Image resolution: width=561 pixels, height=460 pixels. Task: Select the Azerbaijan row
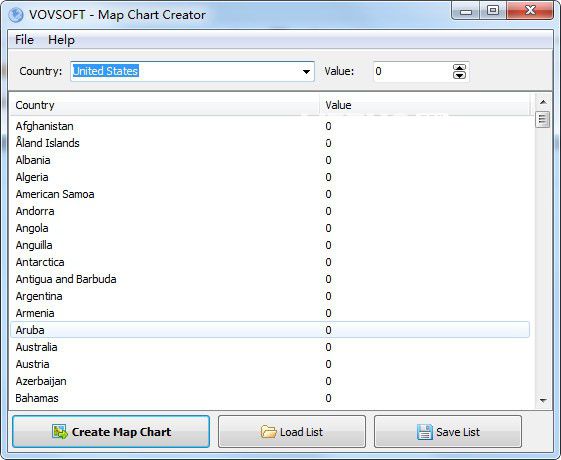pos(270,381)
